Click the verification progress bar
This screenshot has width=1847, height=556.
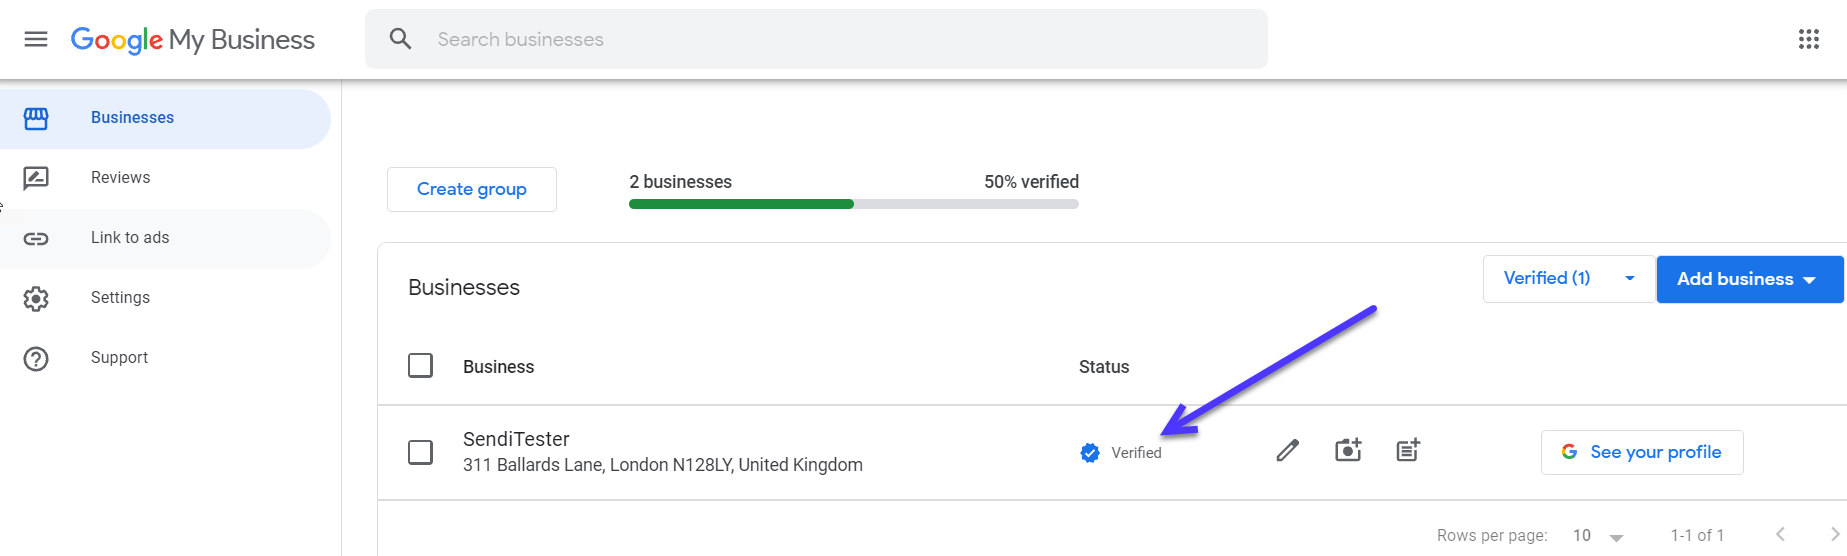854,204
